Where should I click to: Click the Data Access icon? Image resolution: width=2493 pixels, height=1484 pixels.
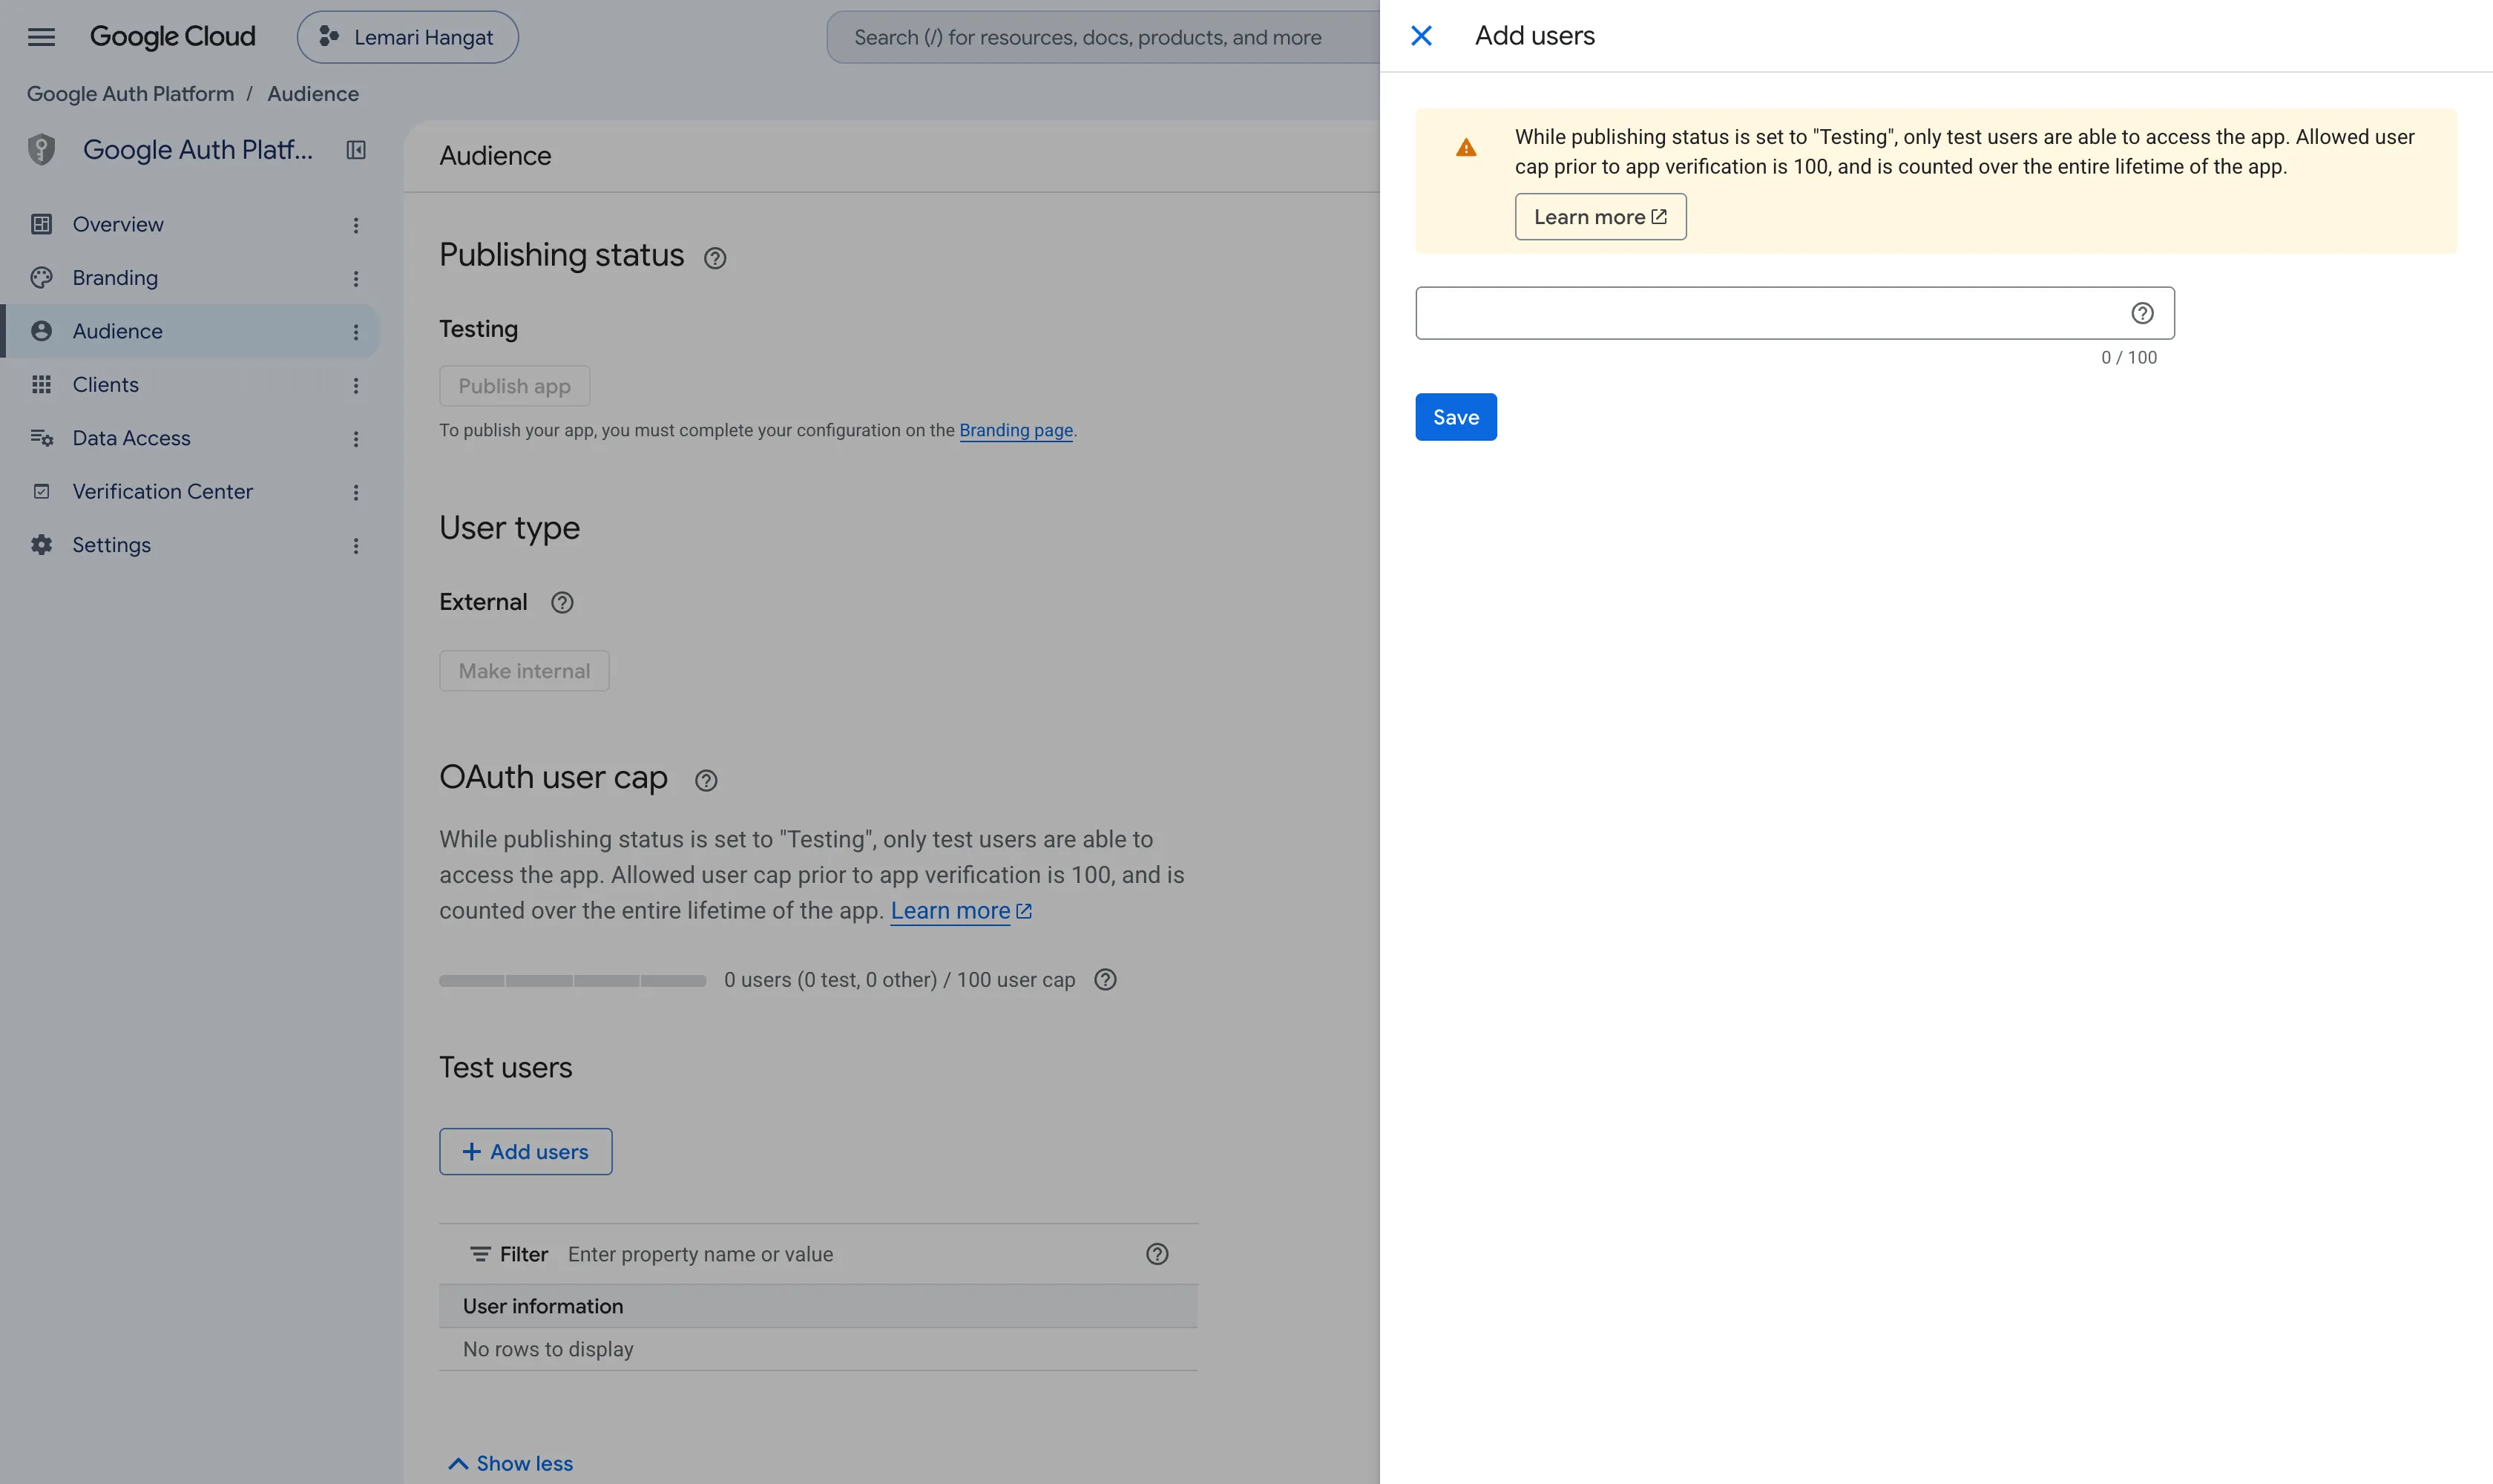click(41, 438)
